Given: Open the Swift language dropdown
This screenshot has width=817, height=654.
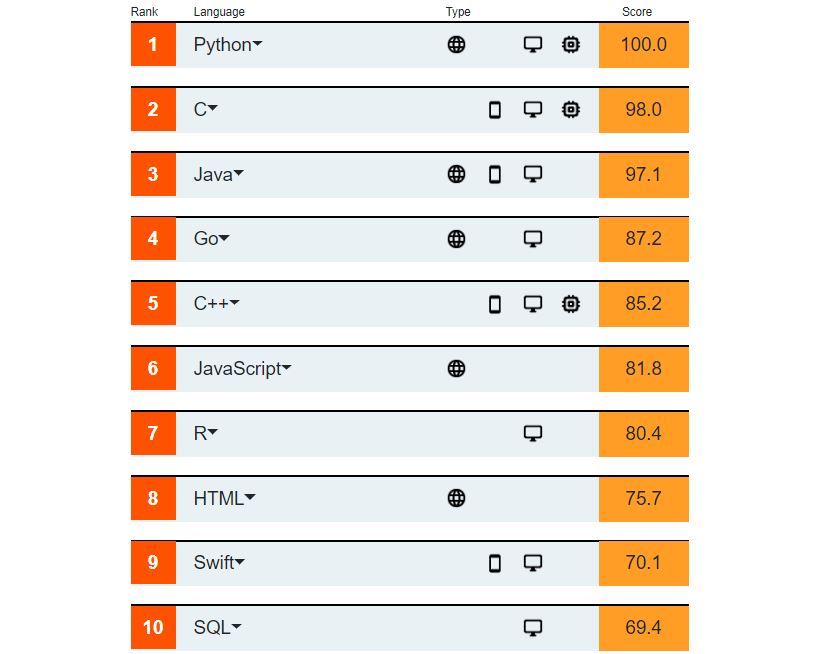Looking at the screenshot, I should pos(240,562).
